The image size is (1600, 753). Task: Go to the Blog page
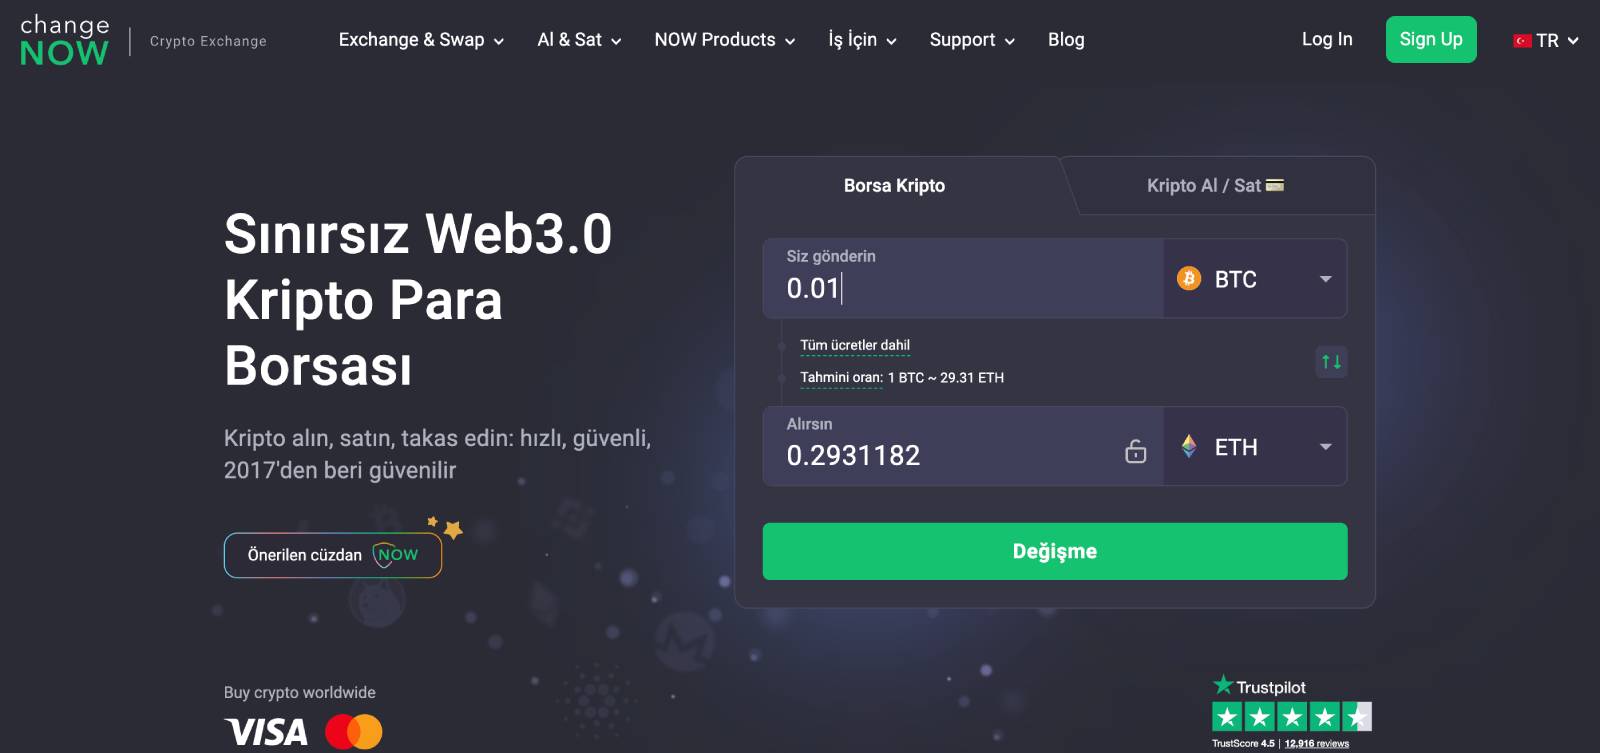point(1066,40)
